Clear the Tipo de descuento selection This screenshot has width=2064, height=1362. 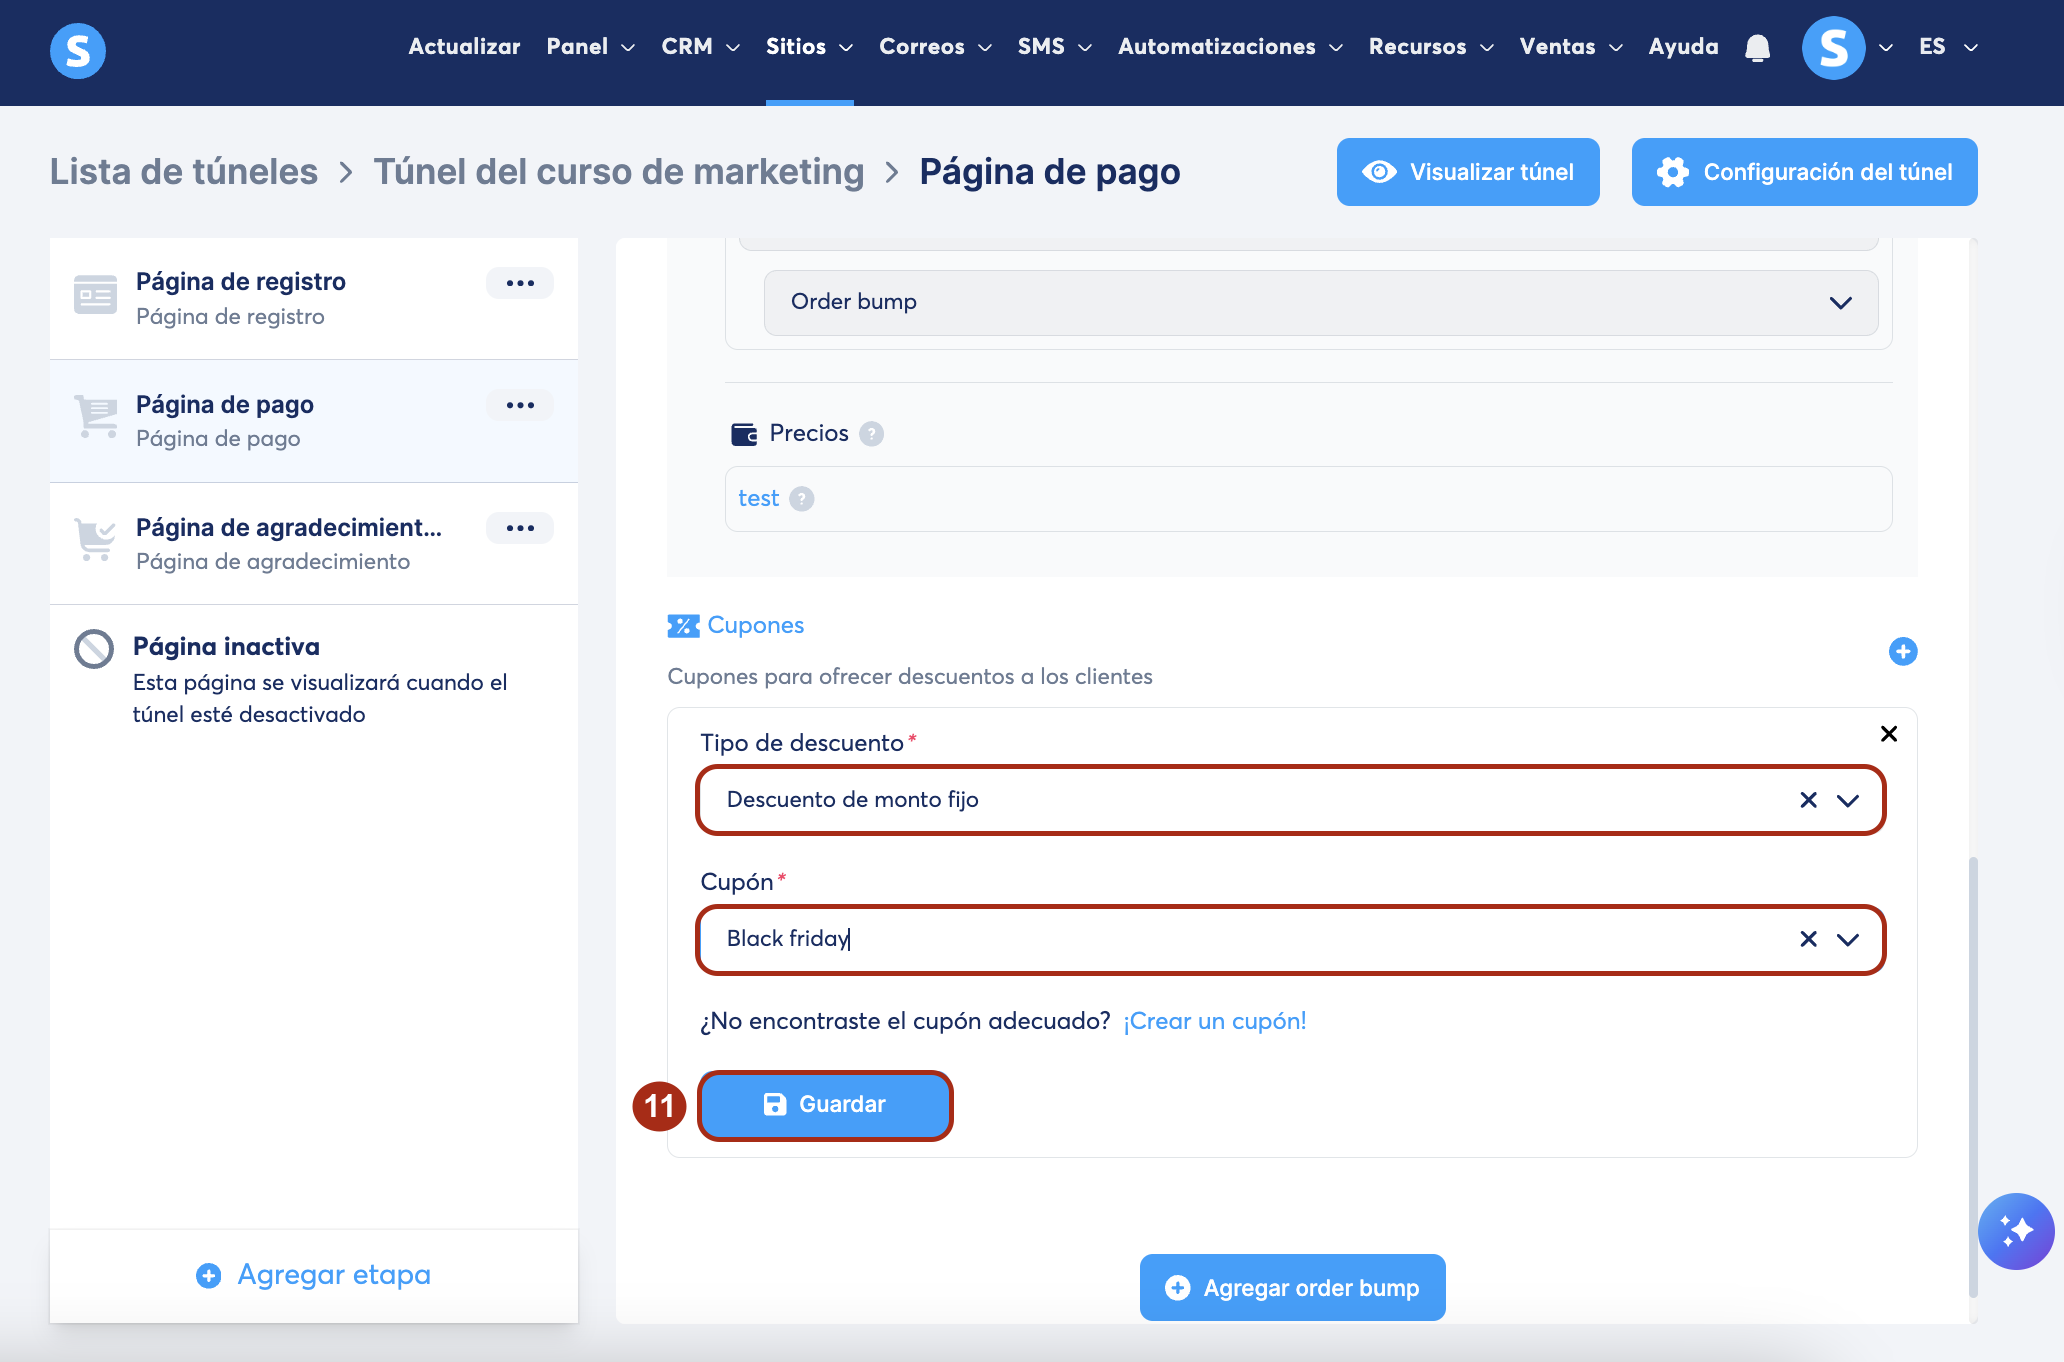click(1808, 800)
